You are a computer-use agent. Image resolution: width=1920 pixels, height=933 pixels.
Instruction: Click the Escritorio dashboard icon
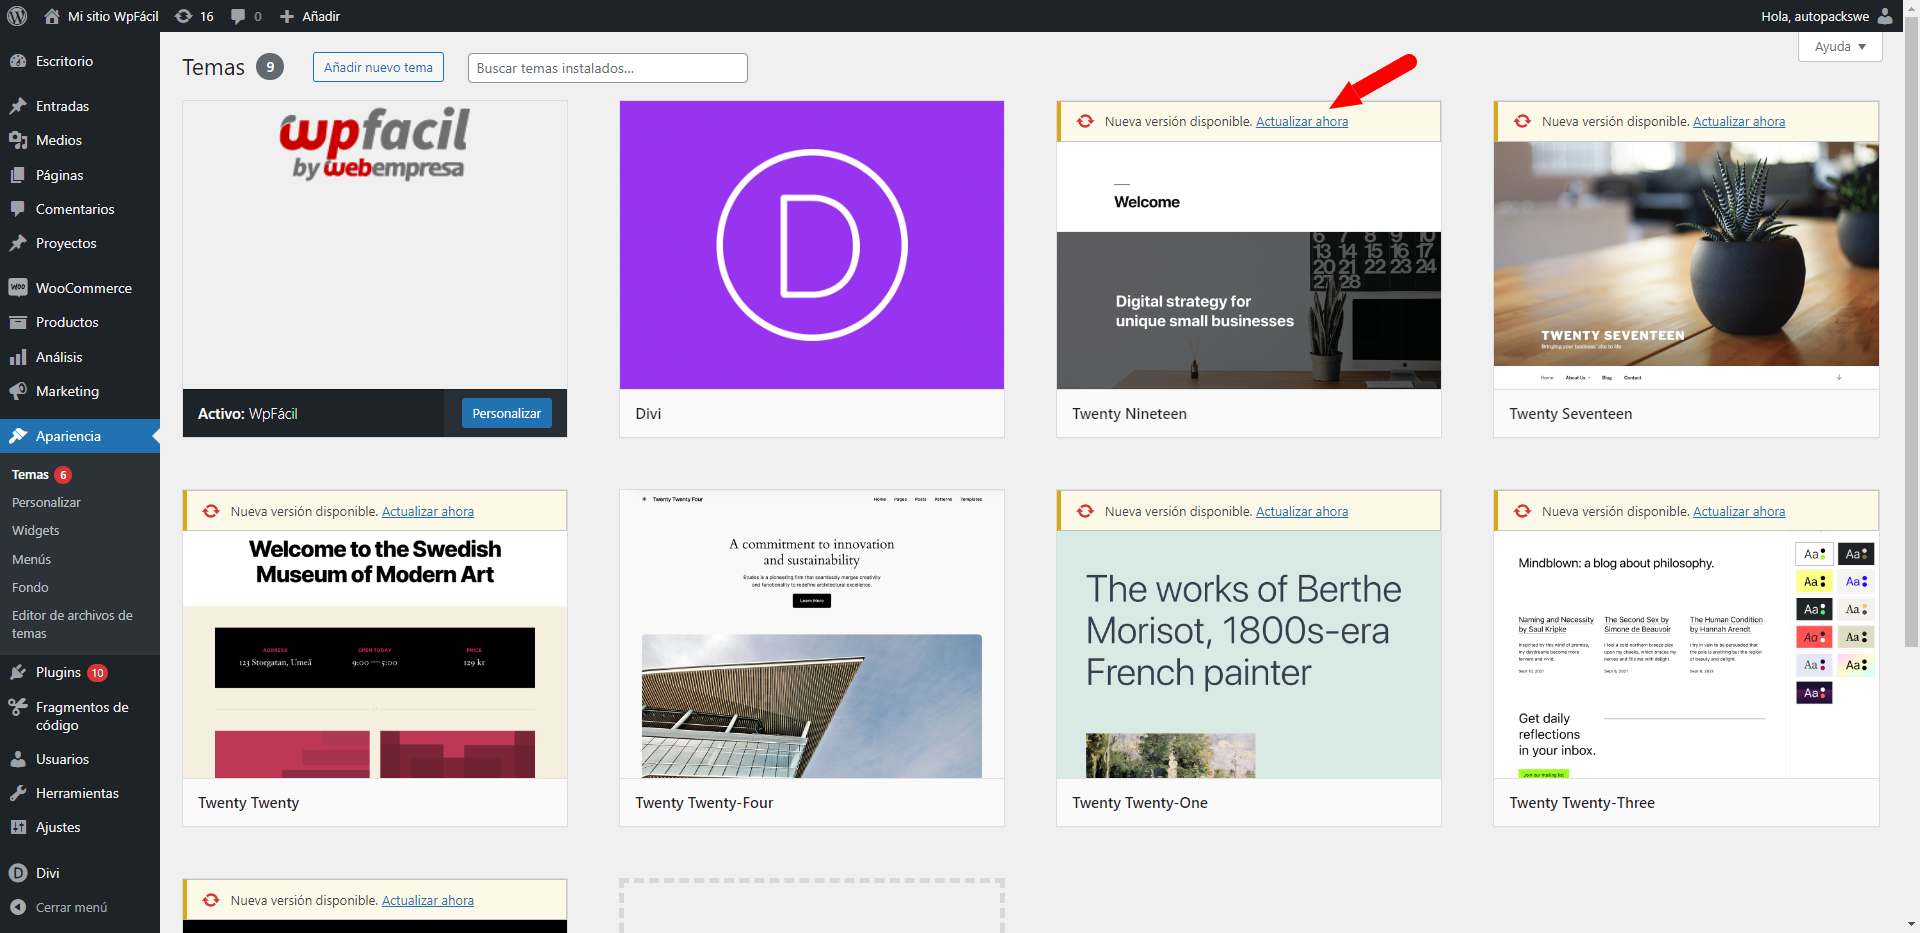(x=18, y=61)
